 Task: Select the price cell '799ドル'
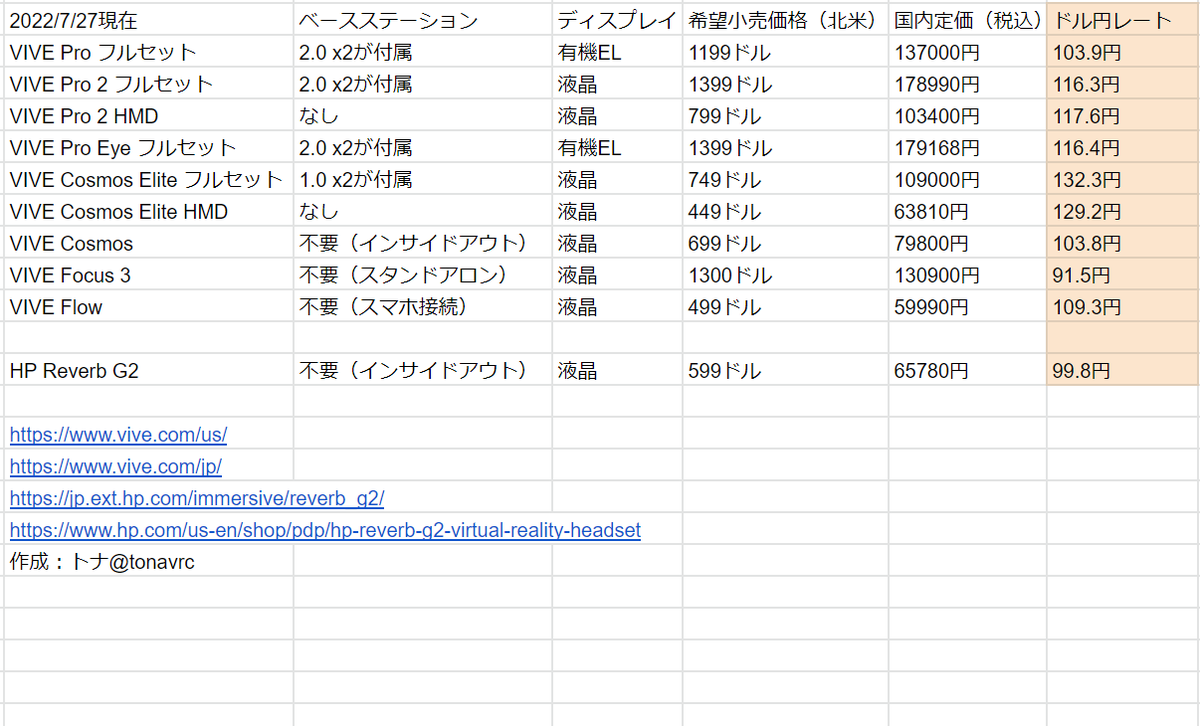[x=786, y=117]
